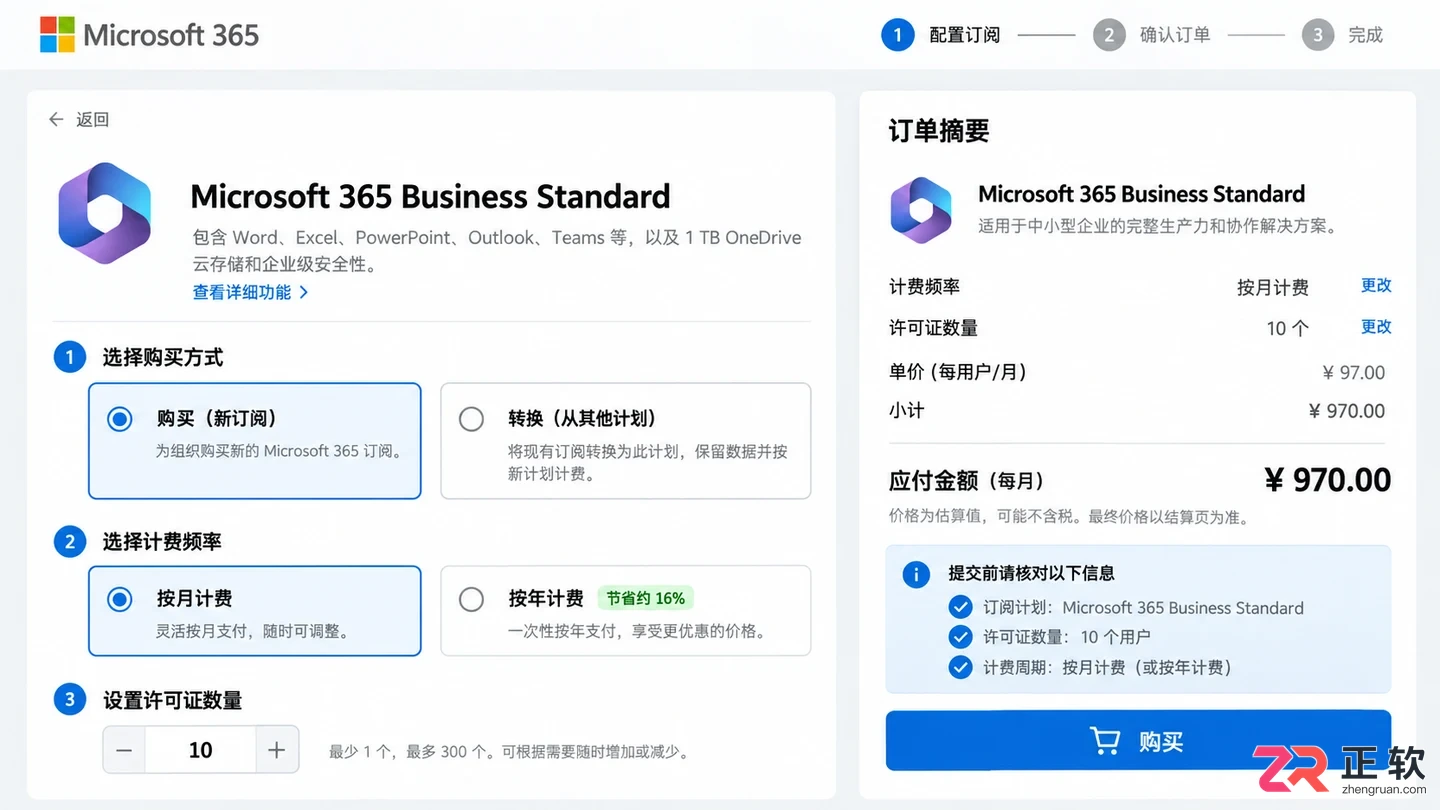Viewport: 1440px width, 810px height.
Task: Click the large Microsoft 365 product icon
Action: click(x=105, y=213)
